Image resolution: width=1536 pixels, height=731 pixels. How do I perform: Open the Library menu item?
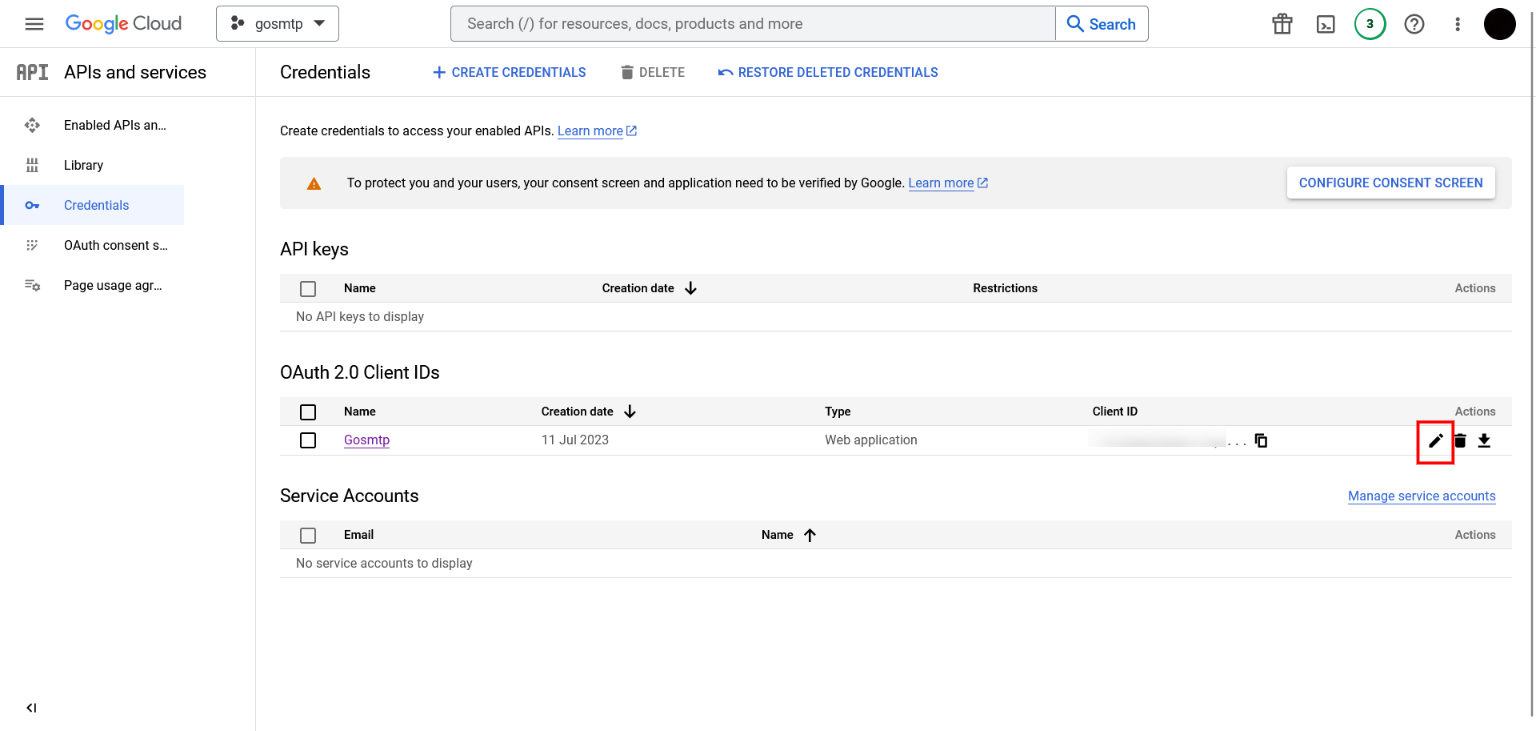click(x=84, y=165)
